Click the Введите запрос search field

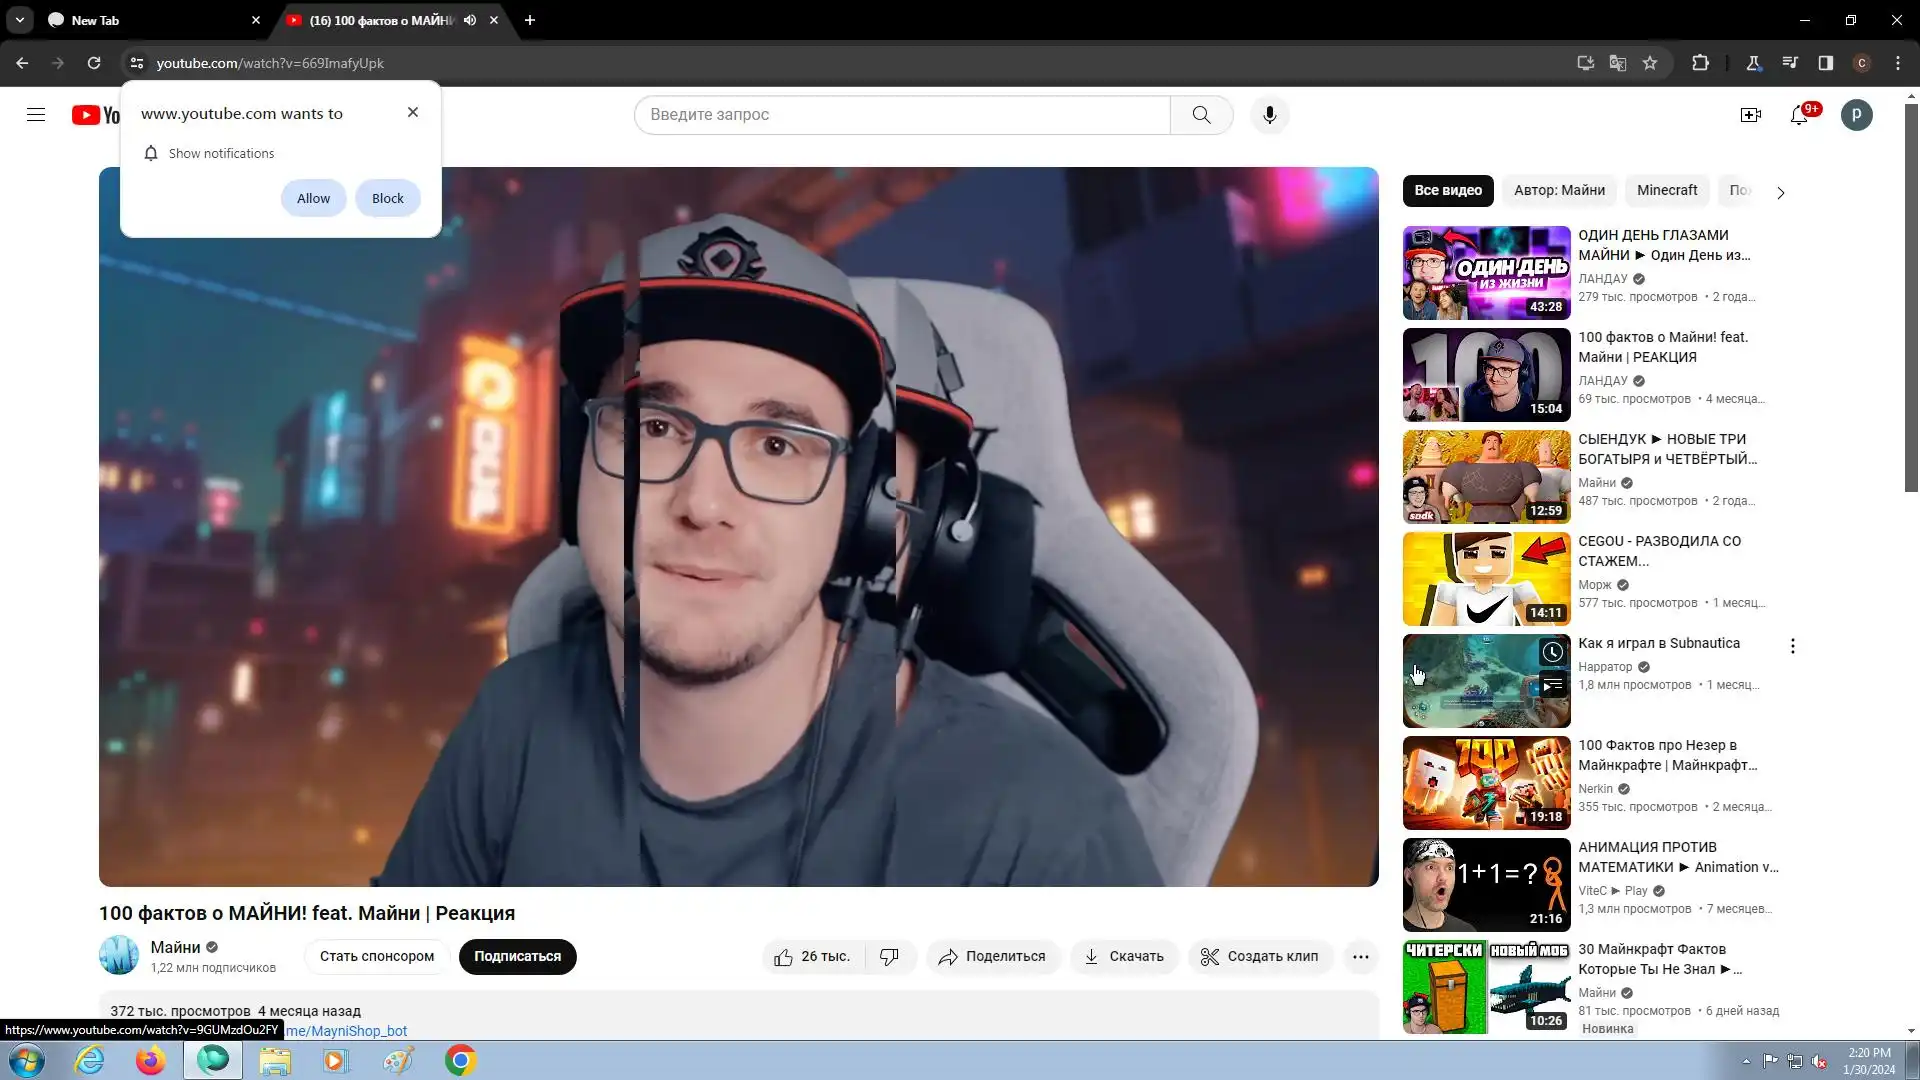click(900, 115)
